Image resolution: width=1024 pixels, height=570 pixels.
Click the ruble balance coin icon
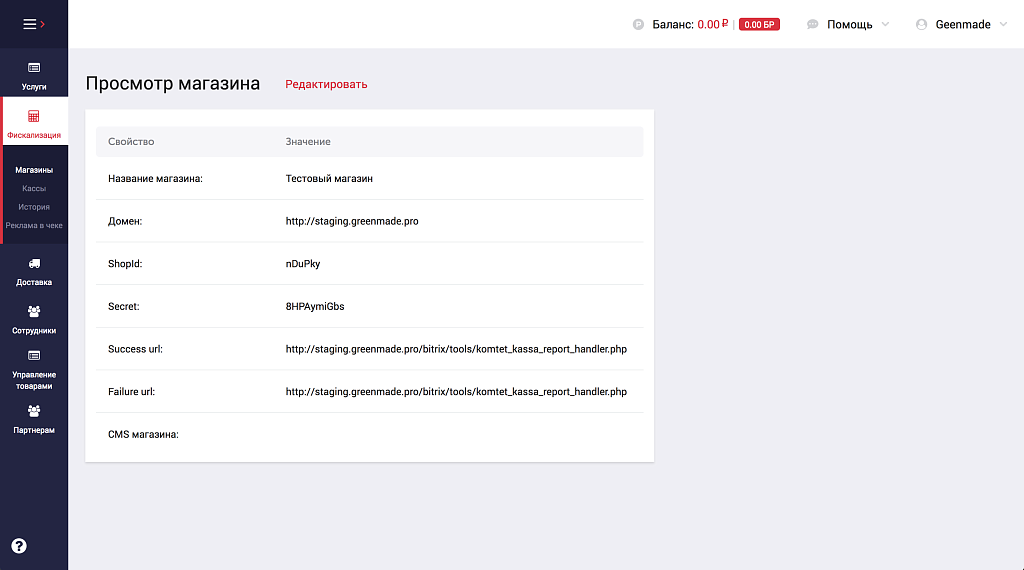pyautogui.click(x=638, y=25)
